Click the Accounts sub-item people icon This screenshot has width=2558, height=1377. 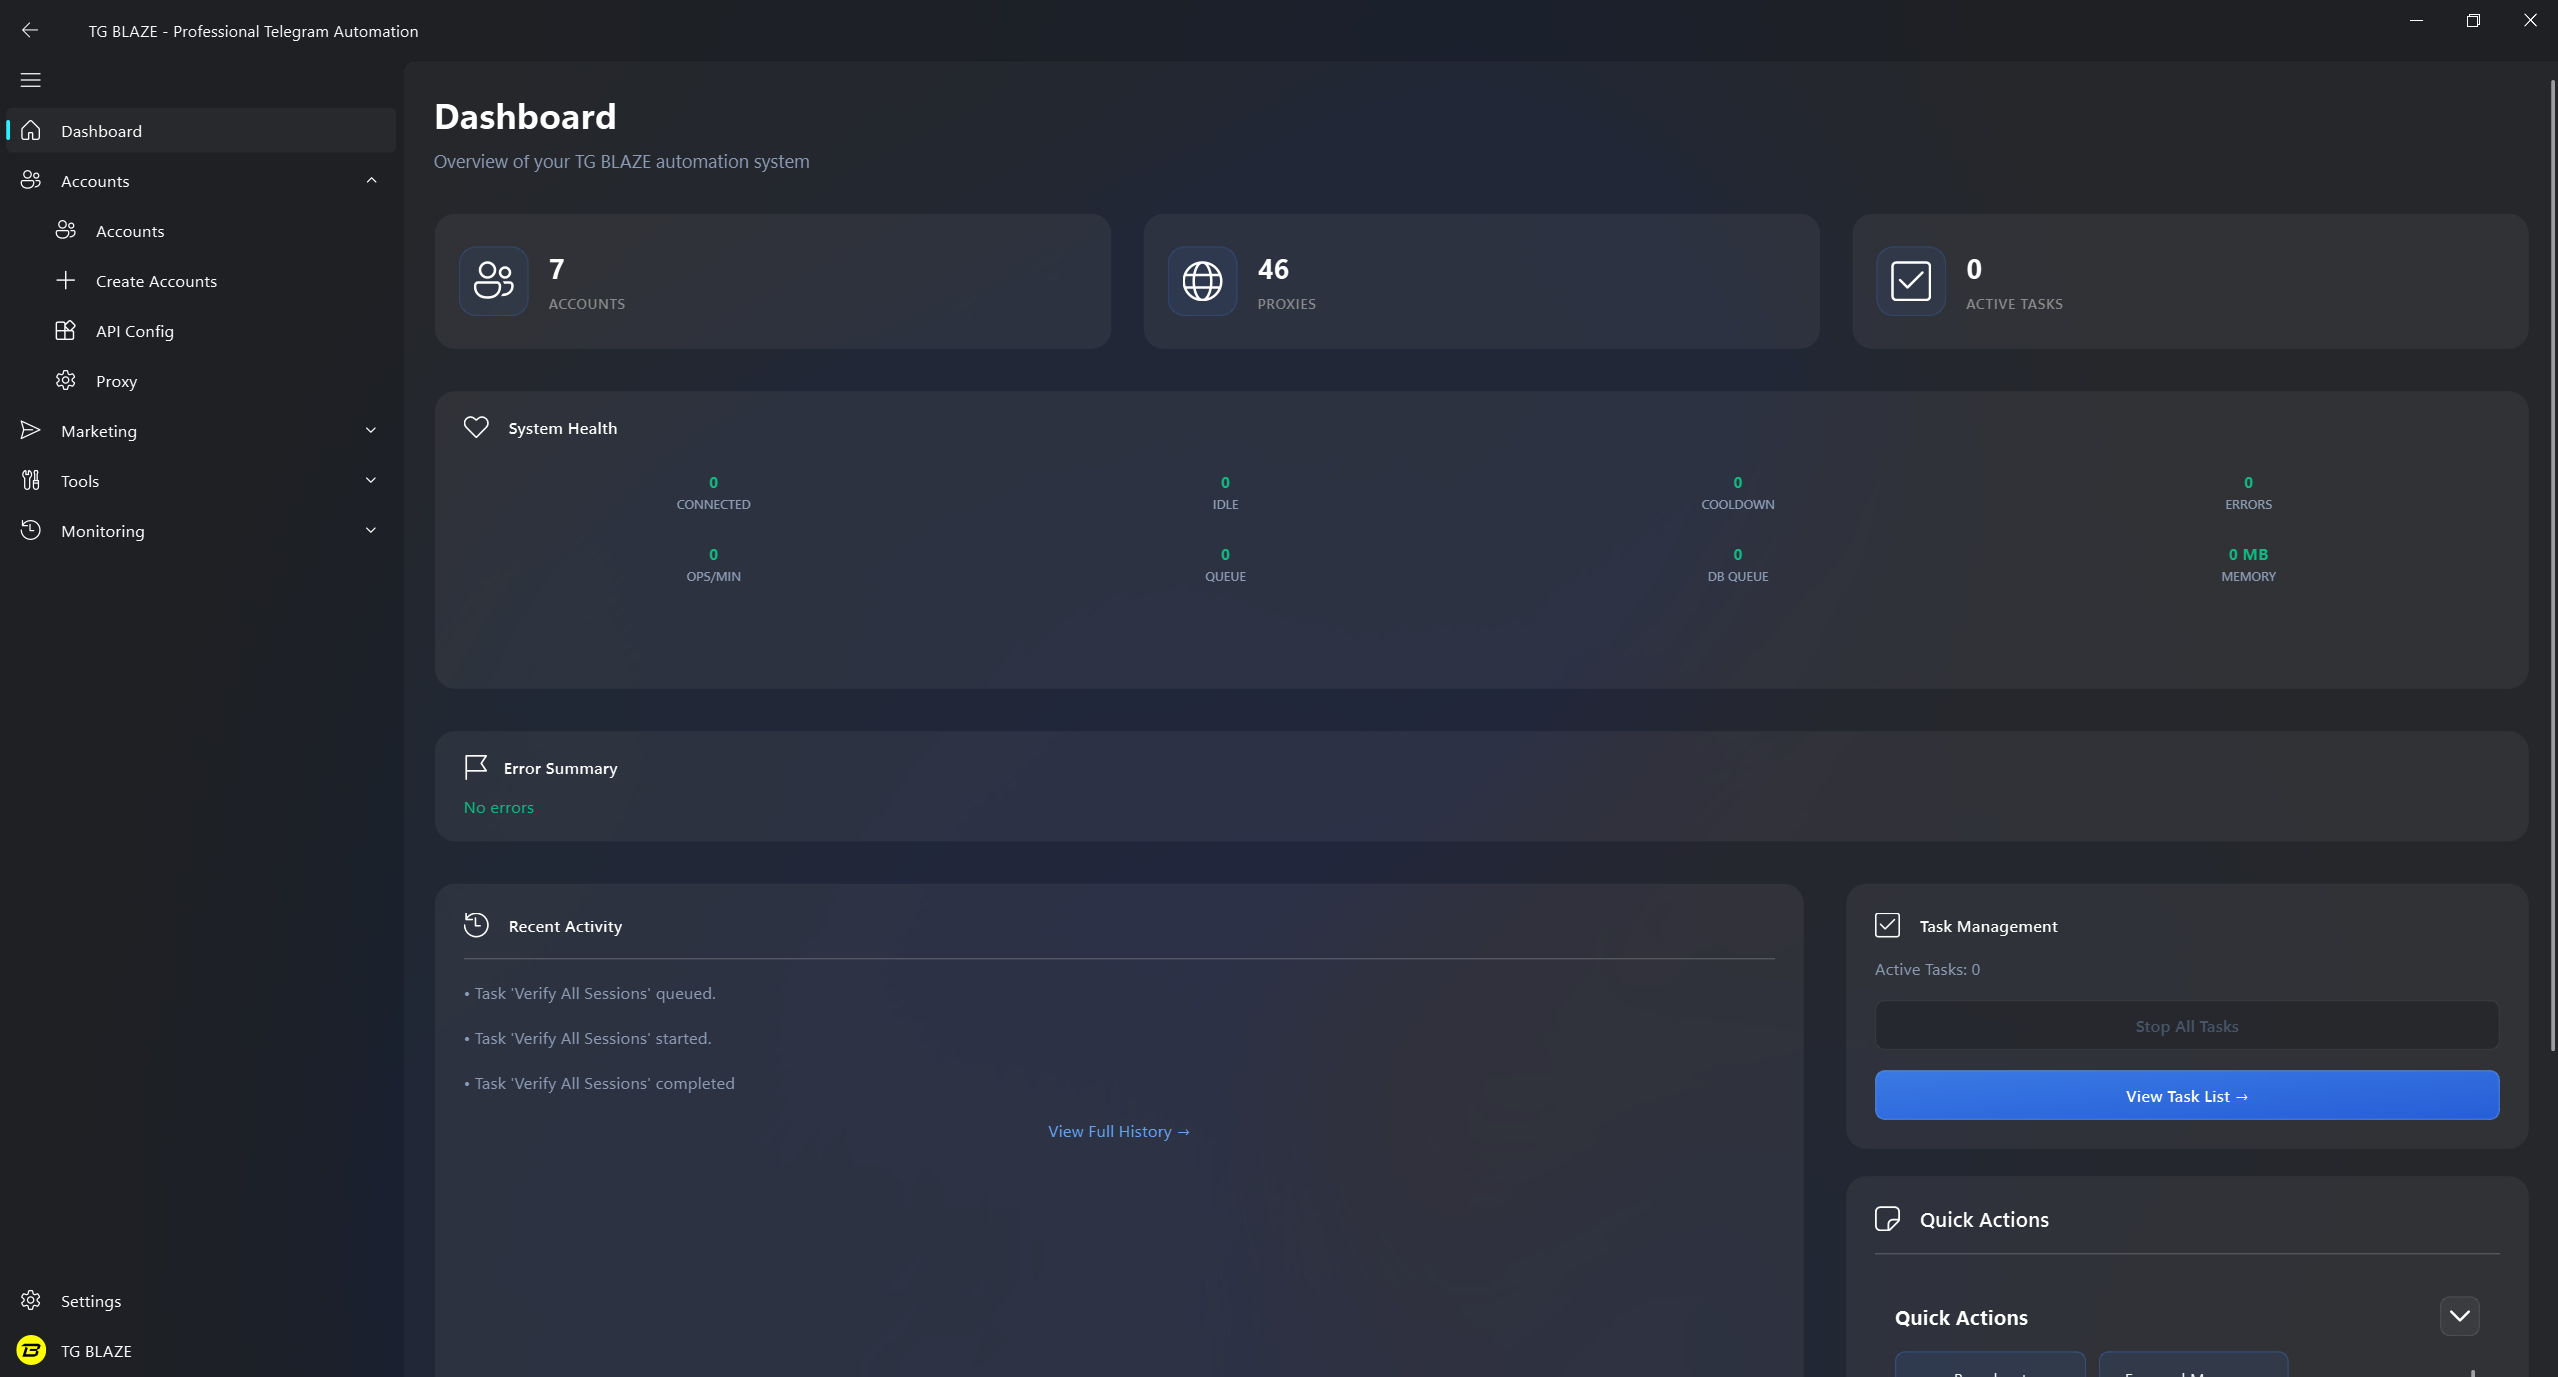(66, 230)
